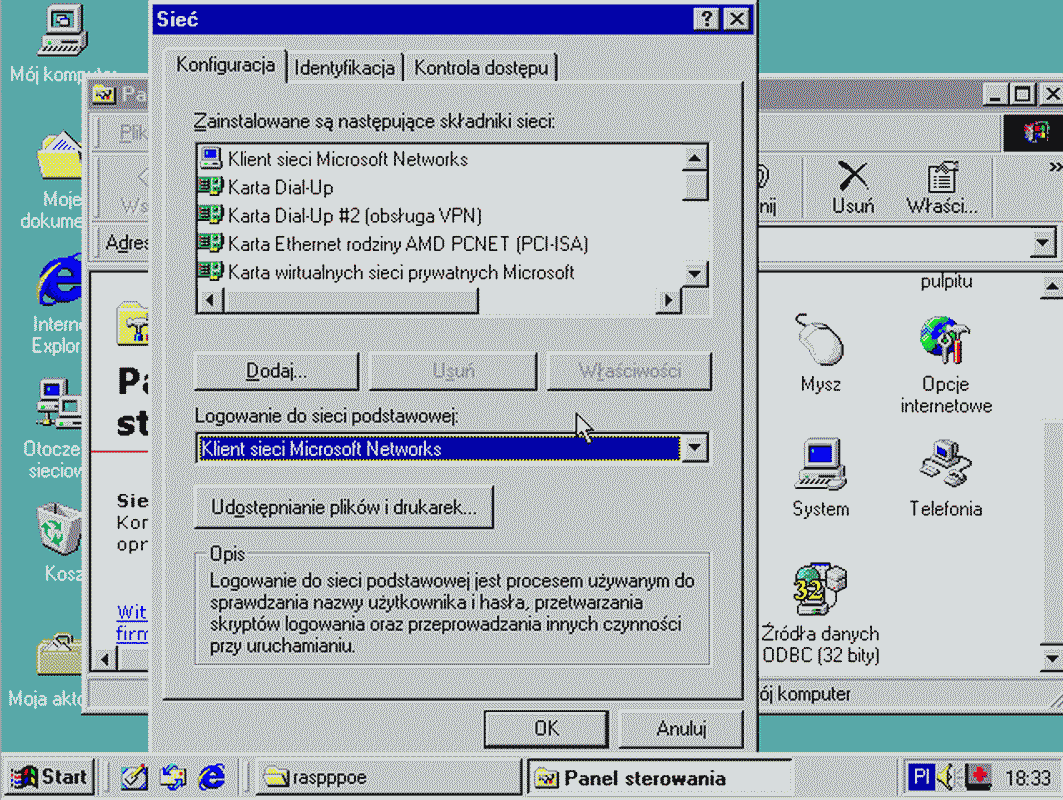Expand the Panel sterowania toolbar overflow chevron
Image resolution: width=1063 pixels, height=800 pixels.
[1054, 167]
